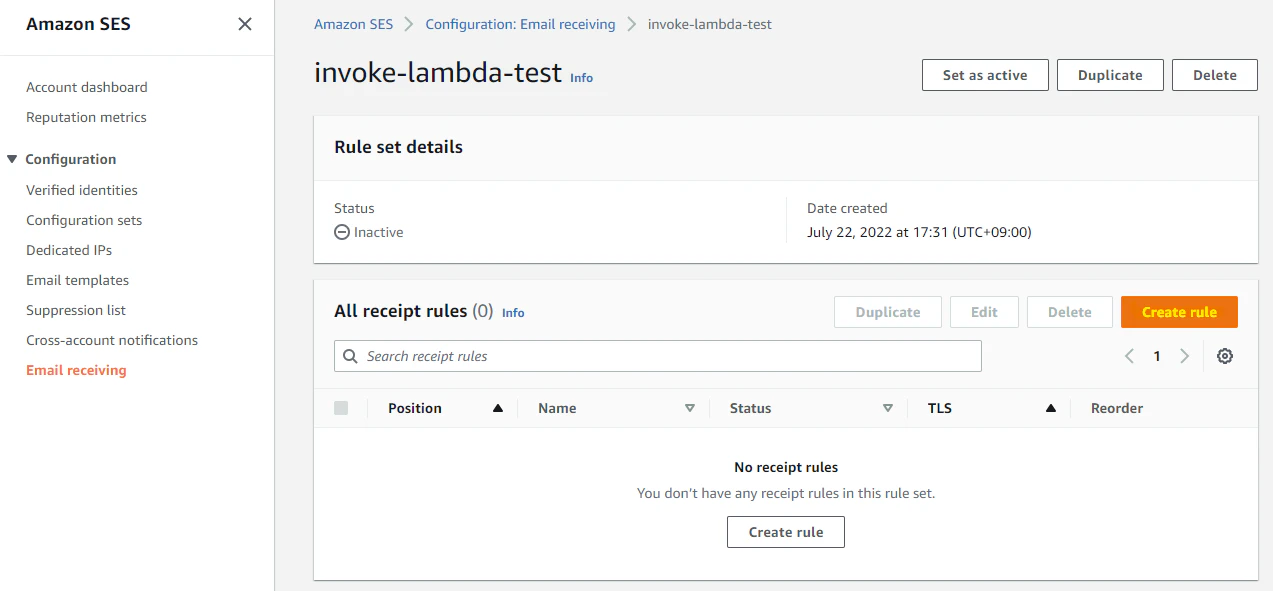Open Account dashboard in sidebar
Viewport: 1273px width, 591px height.
click(87, 87)
